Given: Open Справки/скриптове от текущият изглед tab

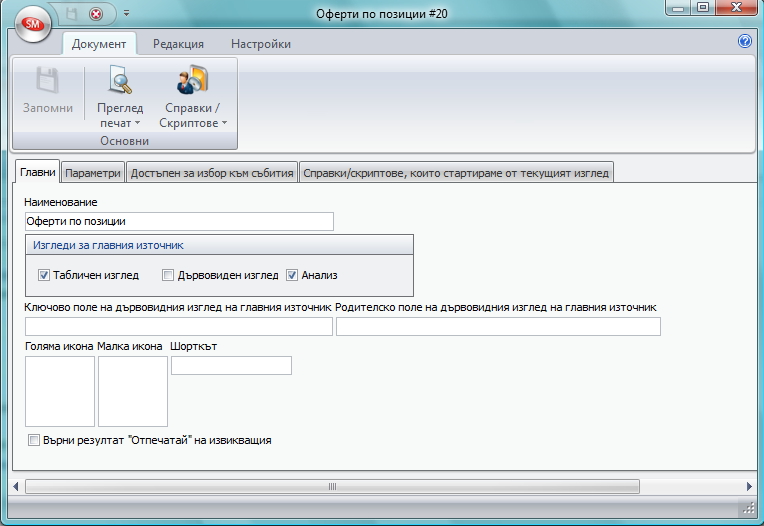Looking at the screenshot, I should click(456, 173).
